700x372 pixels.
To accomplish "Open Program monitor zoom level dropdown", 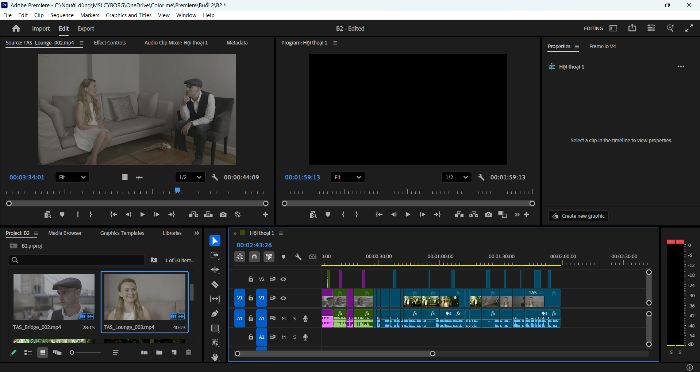I will click(x=347, y=177).
